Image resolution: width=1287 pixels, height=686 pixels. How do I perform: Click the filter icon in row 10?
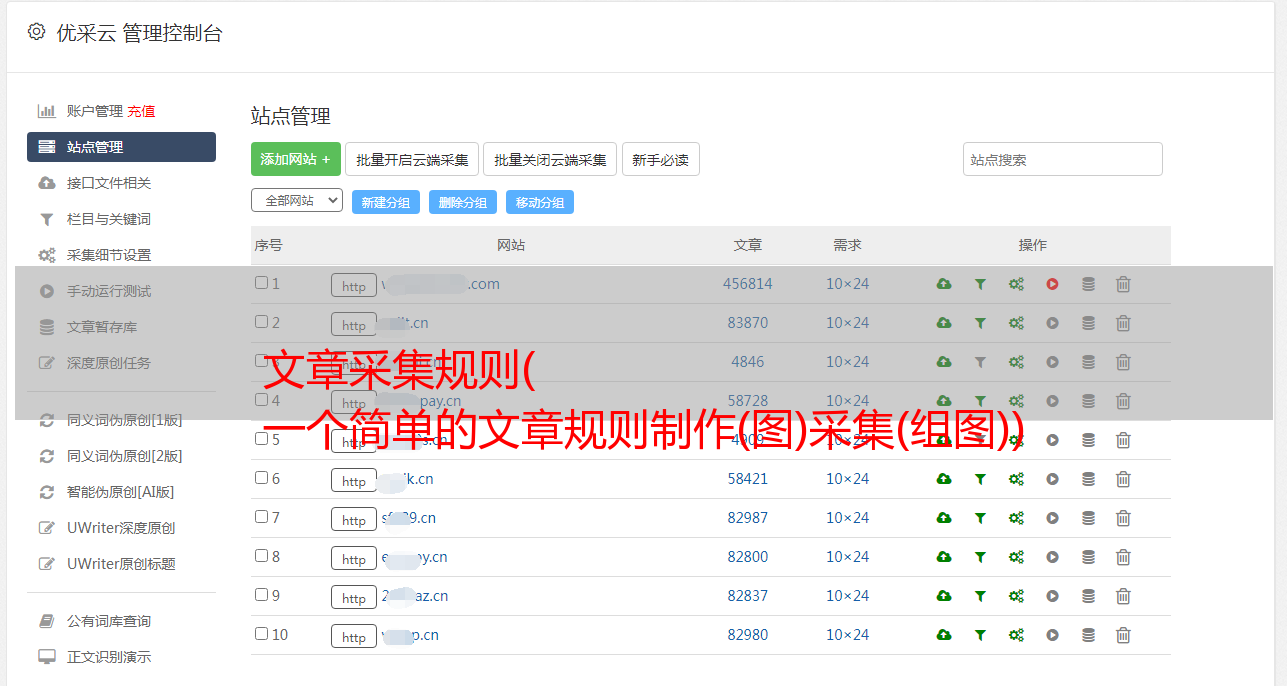click(x=980, y=635)
